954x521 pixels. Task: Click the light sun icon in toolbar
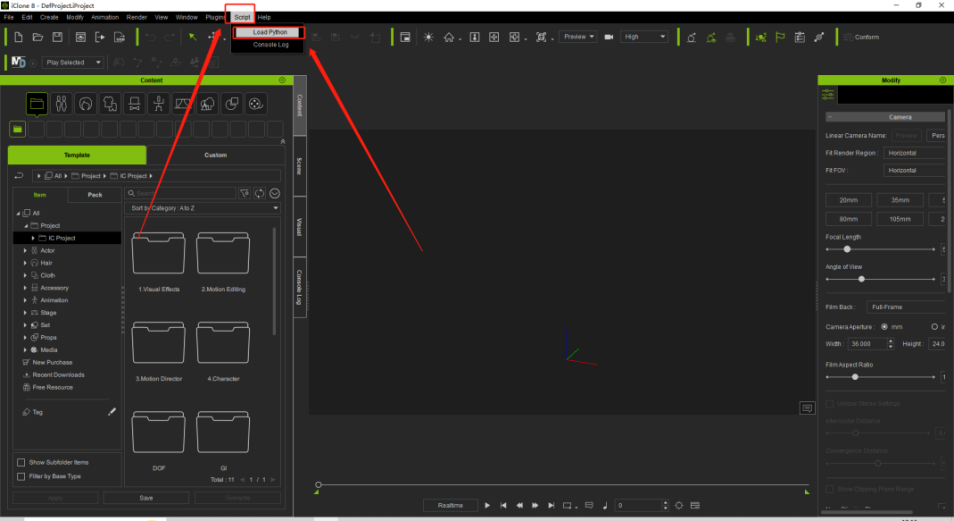pos(429,37)
